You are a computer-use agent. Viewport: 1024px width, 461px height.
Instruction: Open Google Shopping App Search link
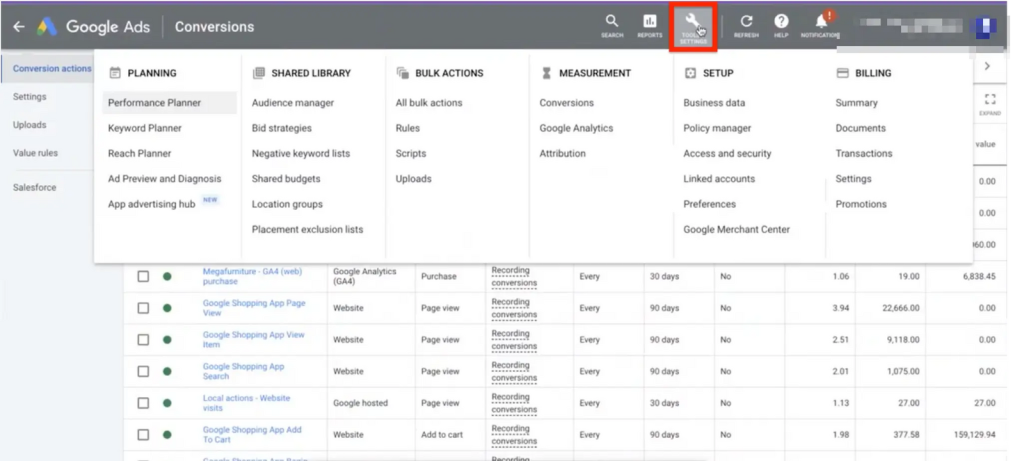244,371
